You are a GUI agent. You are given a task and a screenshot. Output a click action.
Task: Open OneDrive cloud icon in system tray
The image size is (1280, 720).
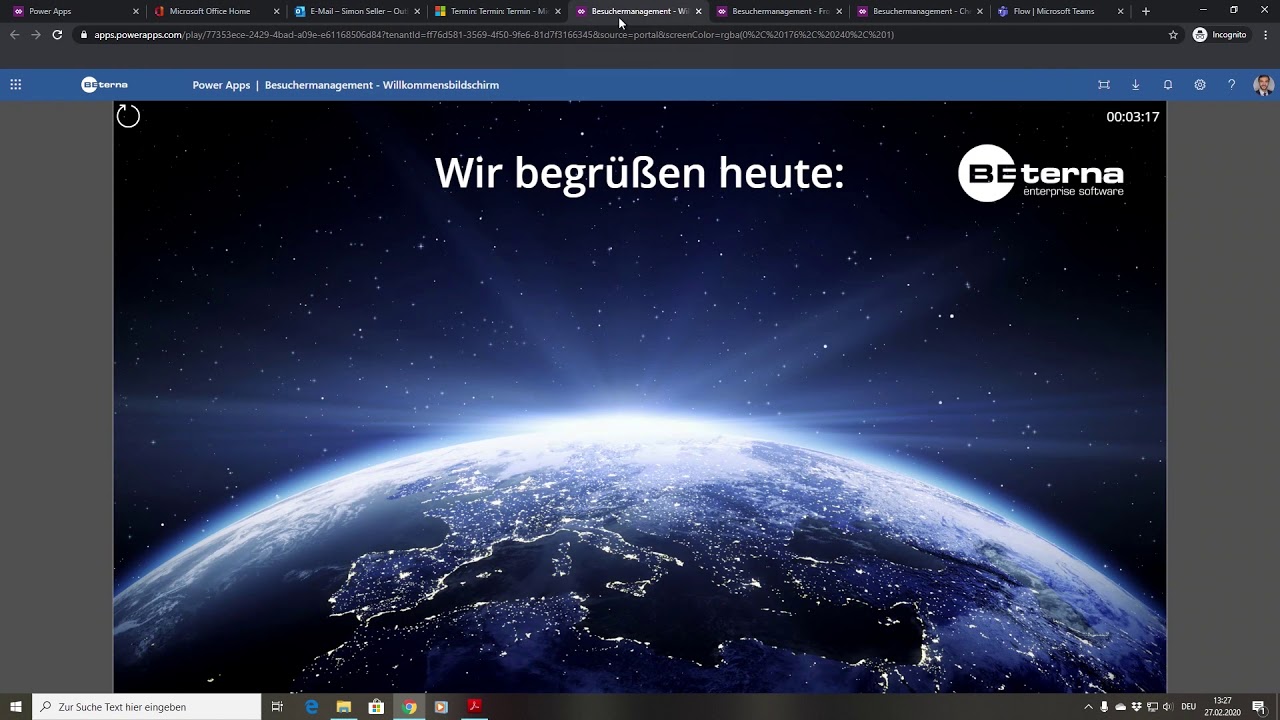point(1120,707)
